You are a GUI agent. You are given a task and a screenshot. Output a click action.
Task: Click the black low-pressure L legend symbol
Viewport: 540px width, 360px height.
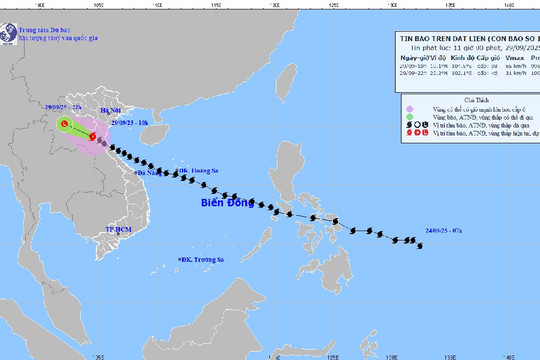[425, 125]
